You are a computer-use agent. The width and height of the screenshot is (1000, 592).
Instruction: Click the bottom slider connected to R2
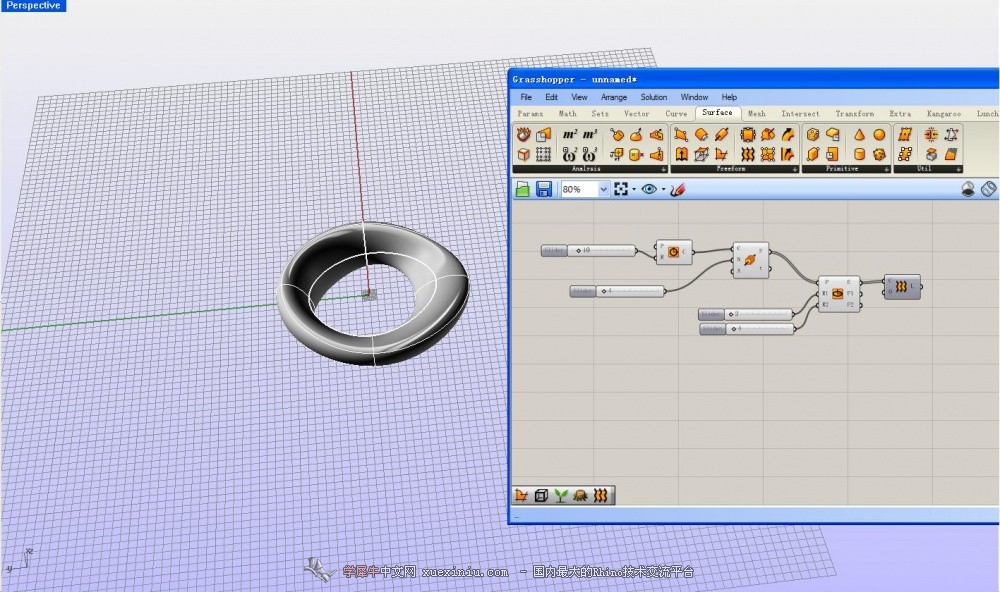coord(747,329)
